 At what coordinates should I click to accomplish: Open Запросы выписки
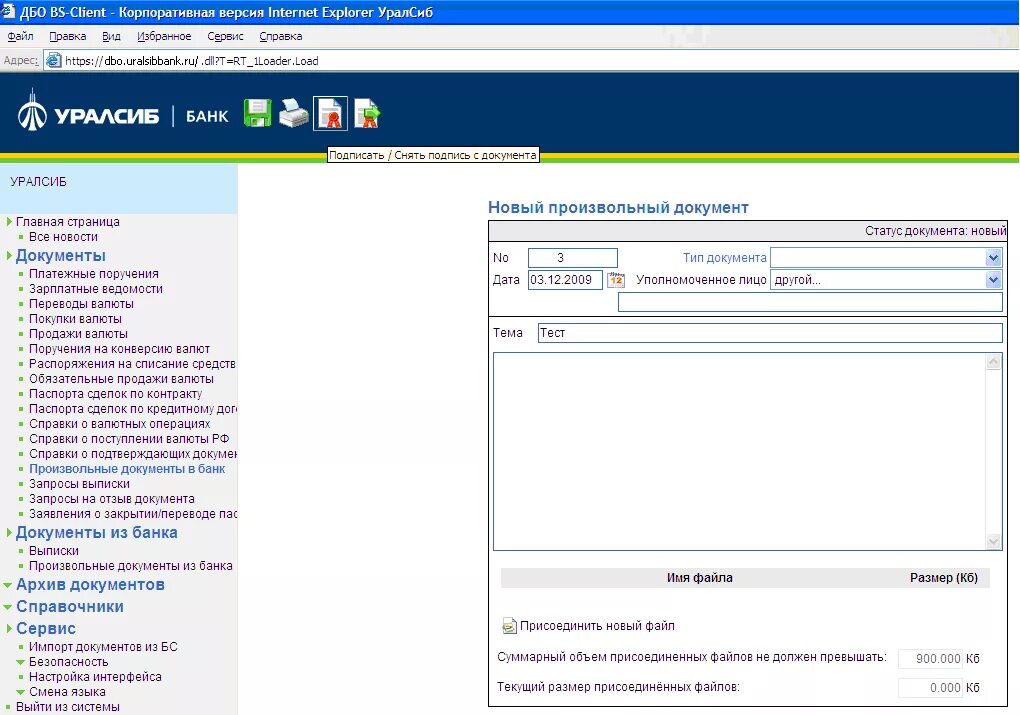(x=79, y=484)
